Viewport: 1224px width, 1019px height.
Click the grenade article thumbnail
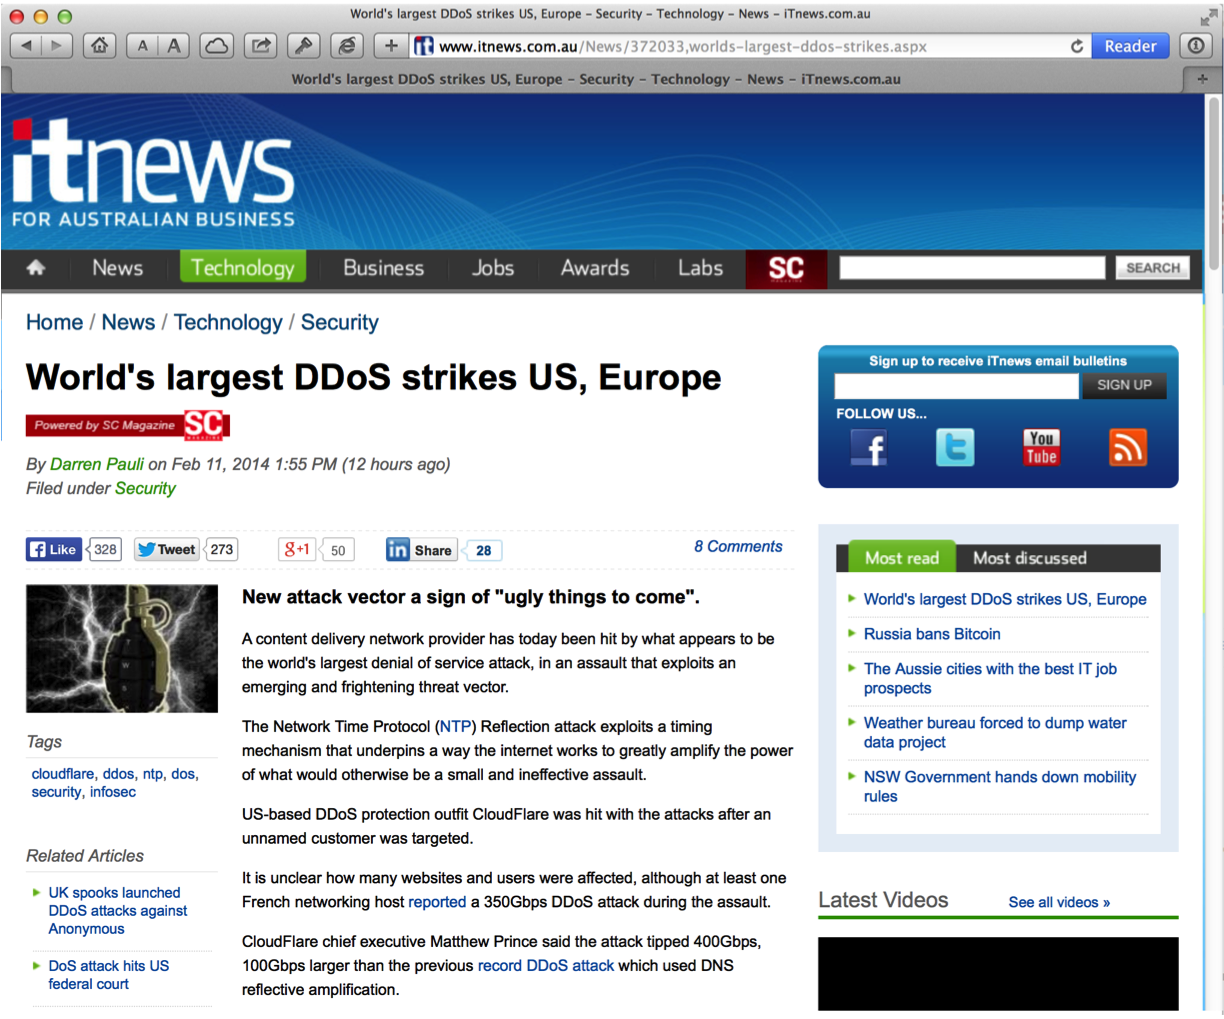point(122,648)
